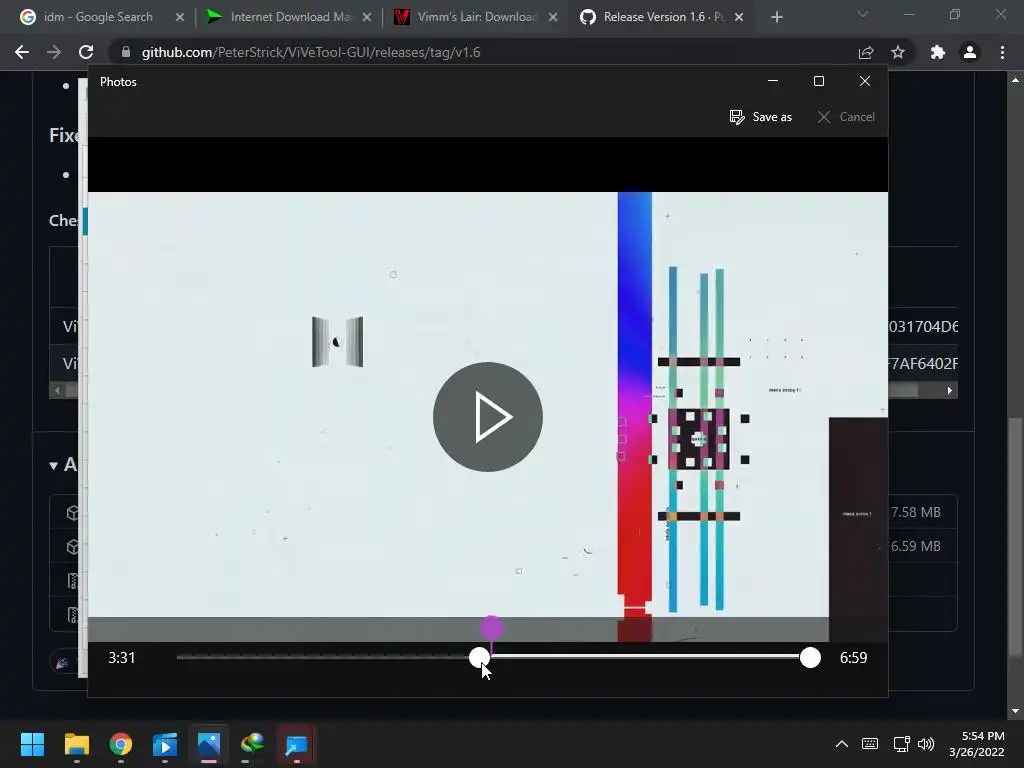The width and height of the screenshot is (1024, 768).
Task: Cancel the video trim in Photos
Action: 846,117
